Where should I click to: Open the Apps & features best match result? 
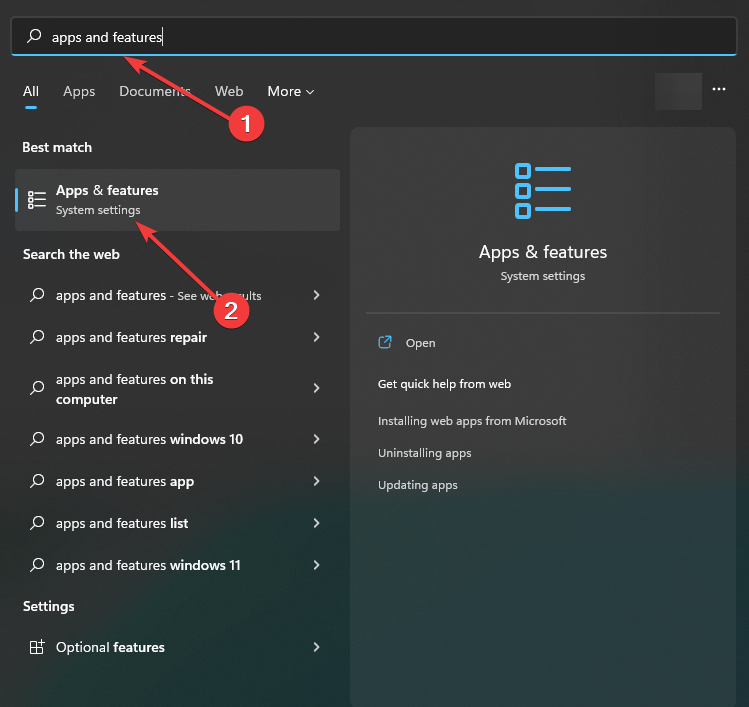178,200
